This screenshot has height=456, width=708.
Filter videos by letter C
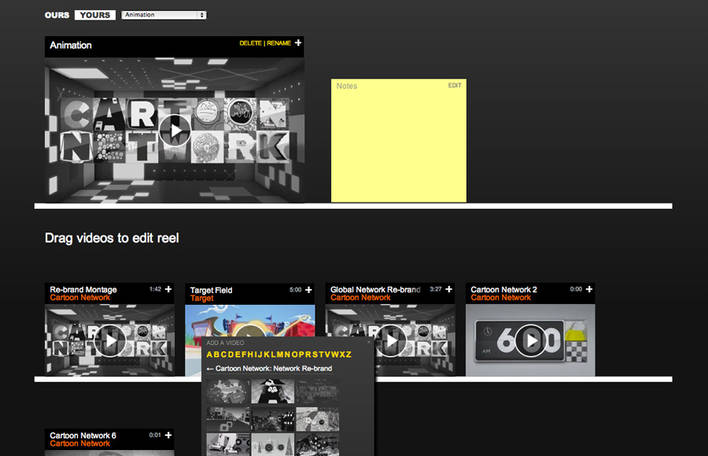coord(224,354)
